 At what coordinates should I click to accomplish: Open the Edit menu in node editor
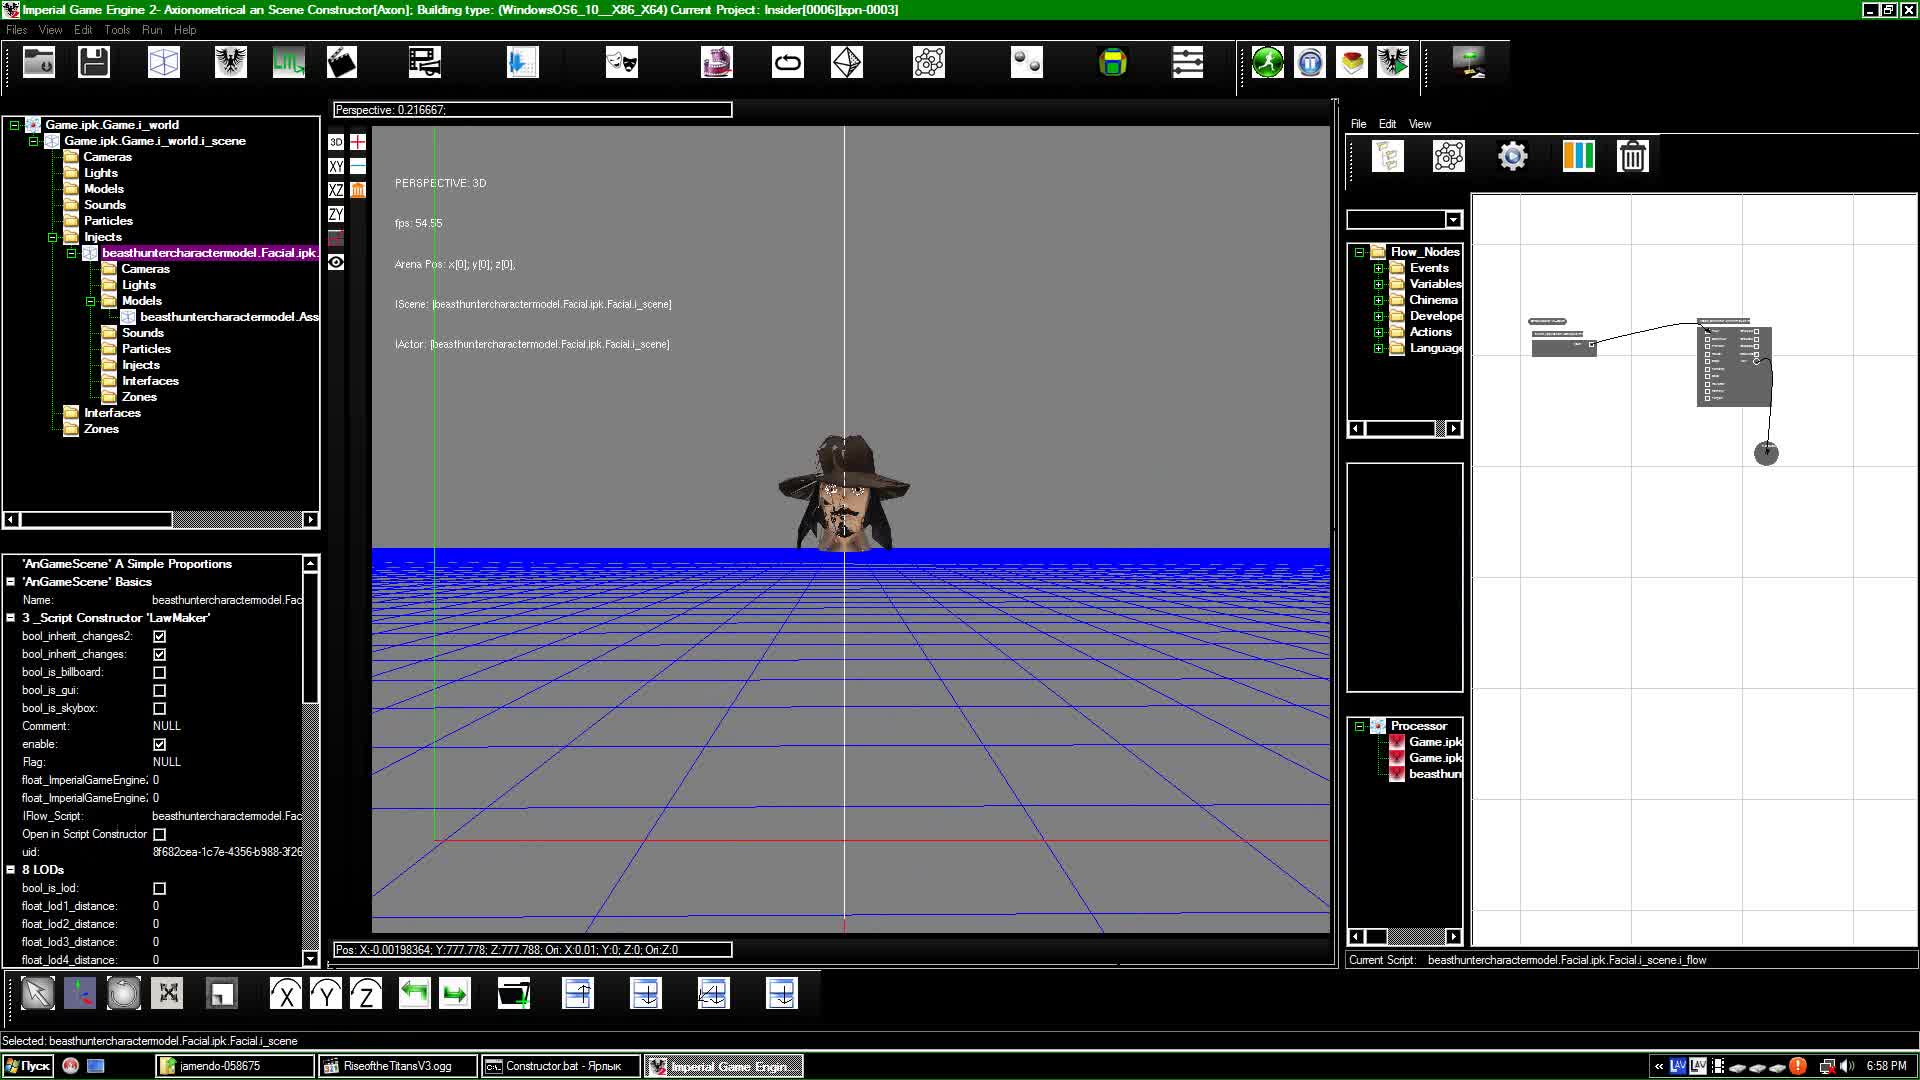click(x=1388, y=124)
